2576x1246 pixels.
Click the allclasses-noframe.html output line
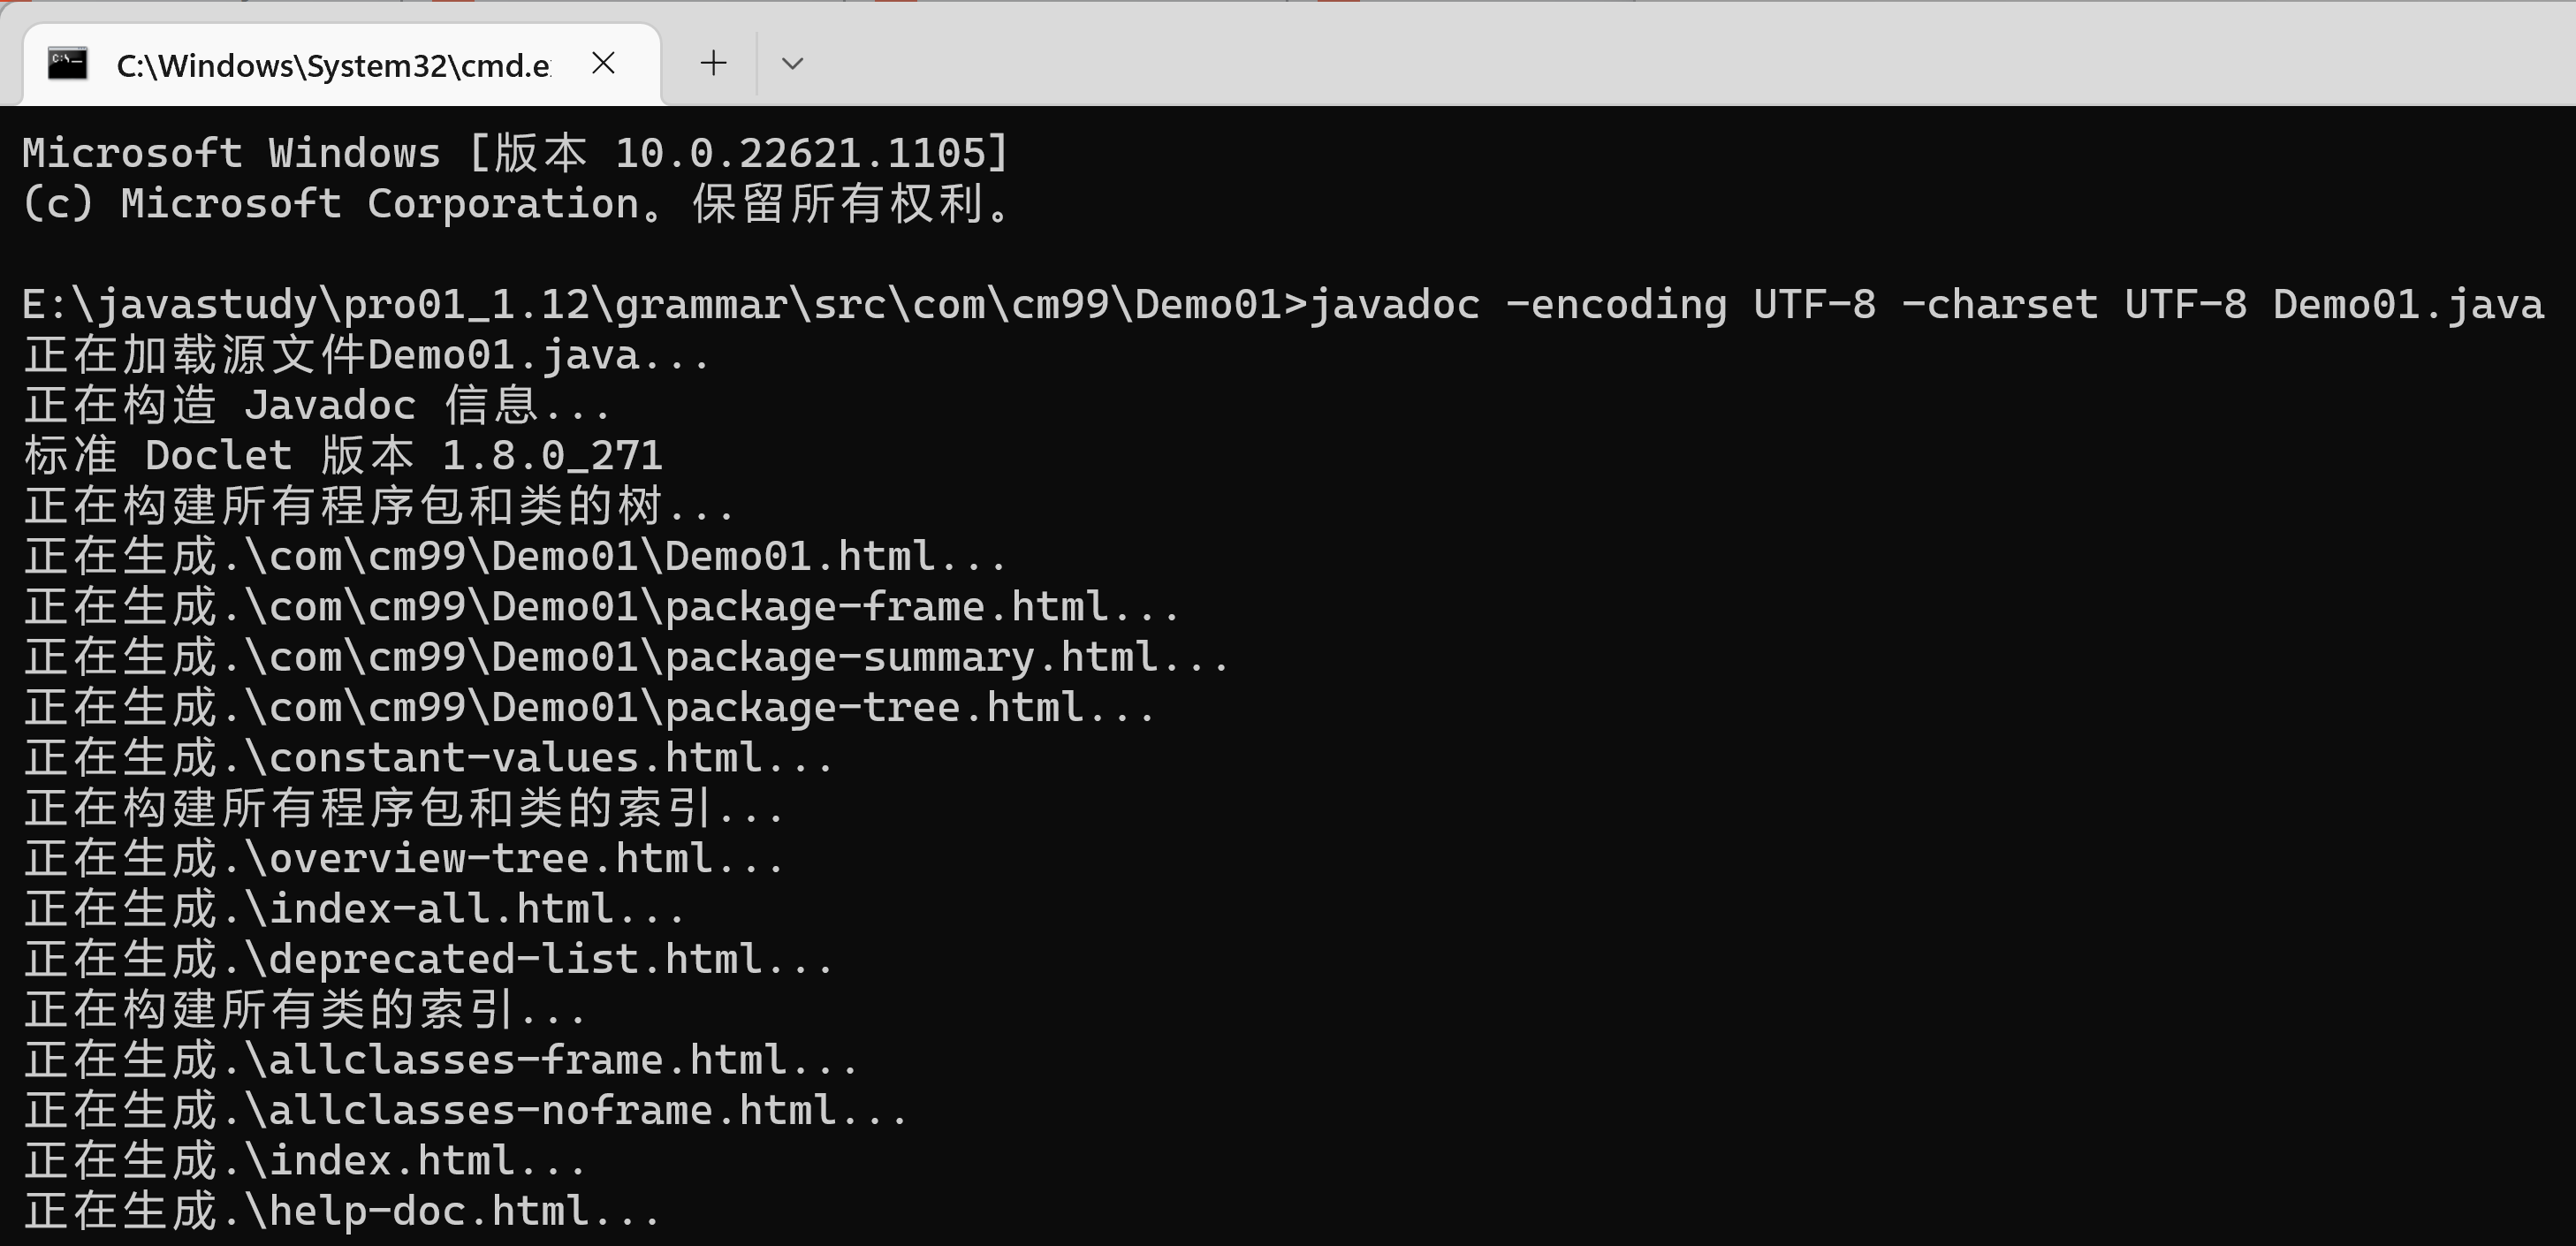click(x=466, y=1110)
